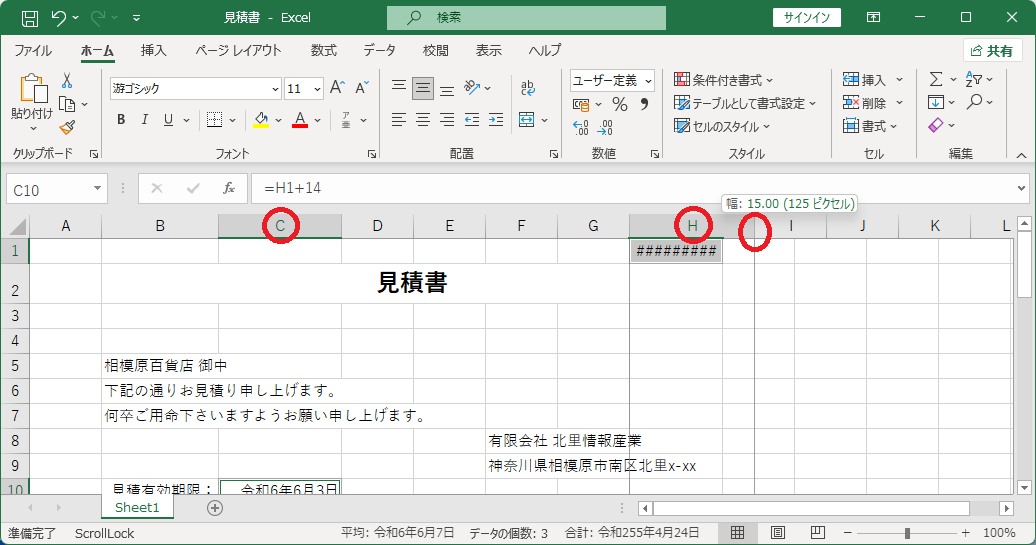Viewport: 1036px width, 545px height.
Task: Switch to the 数式 tab
Action: coord(324,51)
